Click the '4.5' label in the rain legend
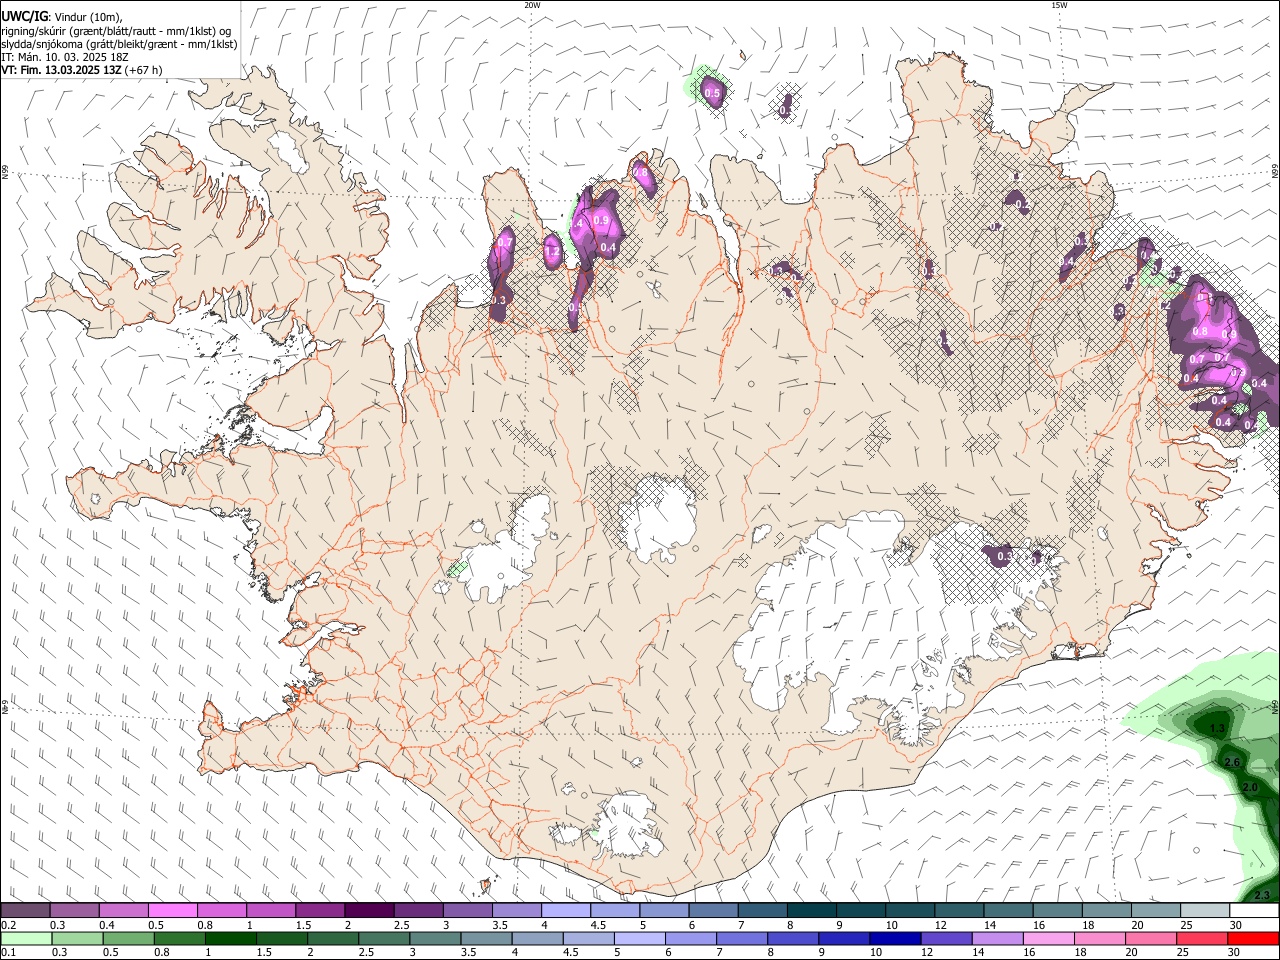Image resolution: width=1280 pixels, height=960 pixels. [570, 952]
